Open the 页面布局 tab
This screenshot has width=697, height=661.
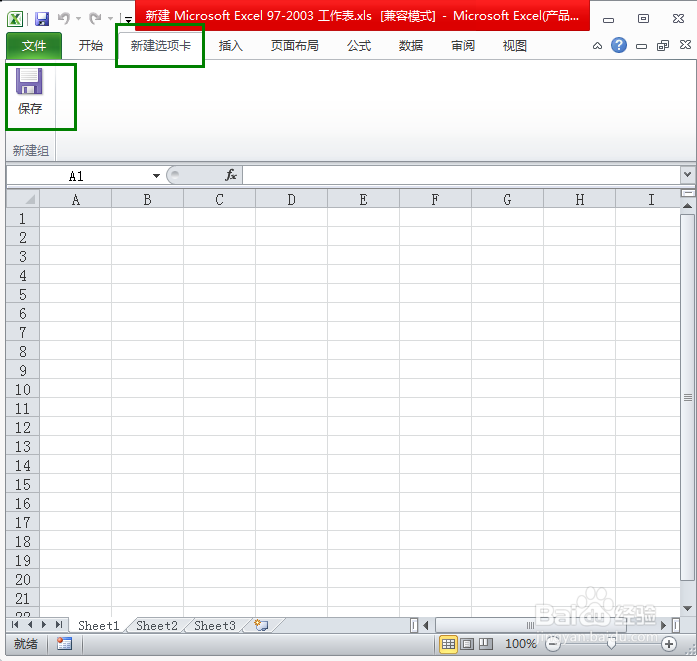pos(295,46)
